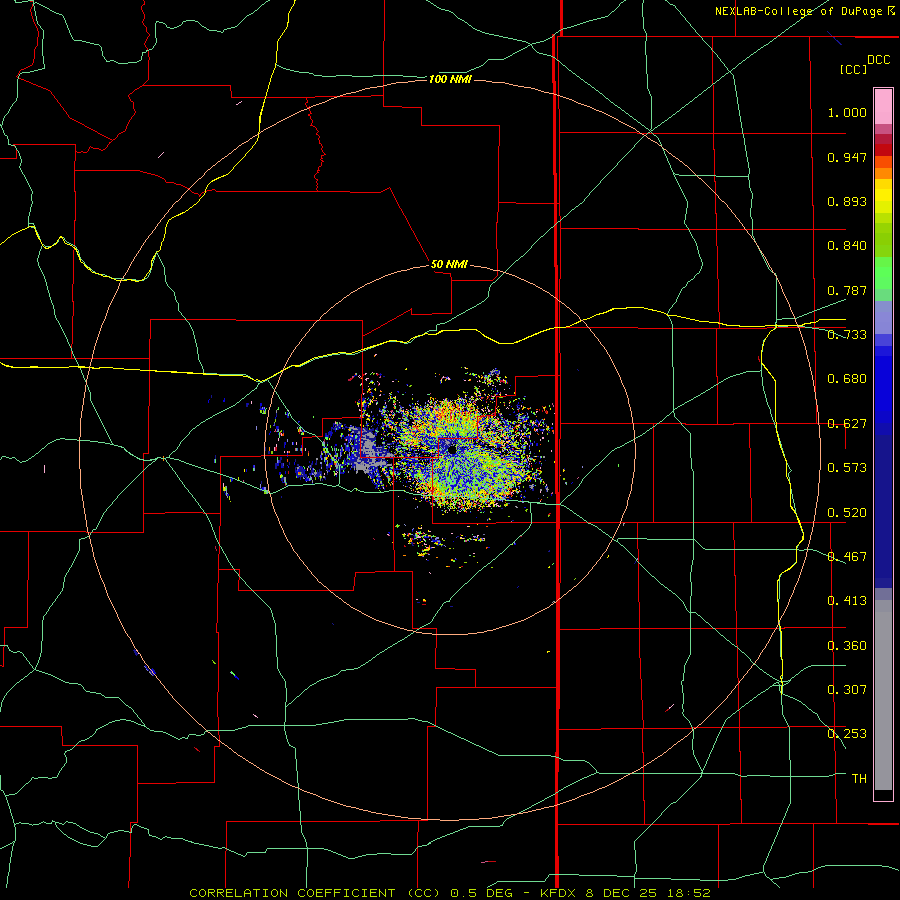Click the 0.680 legend value

tap(847, 379)
